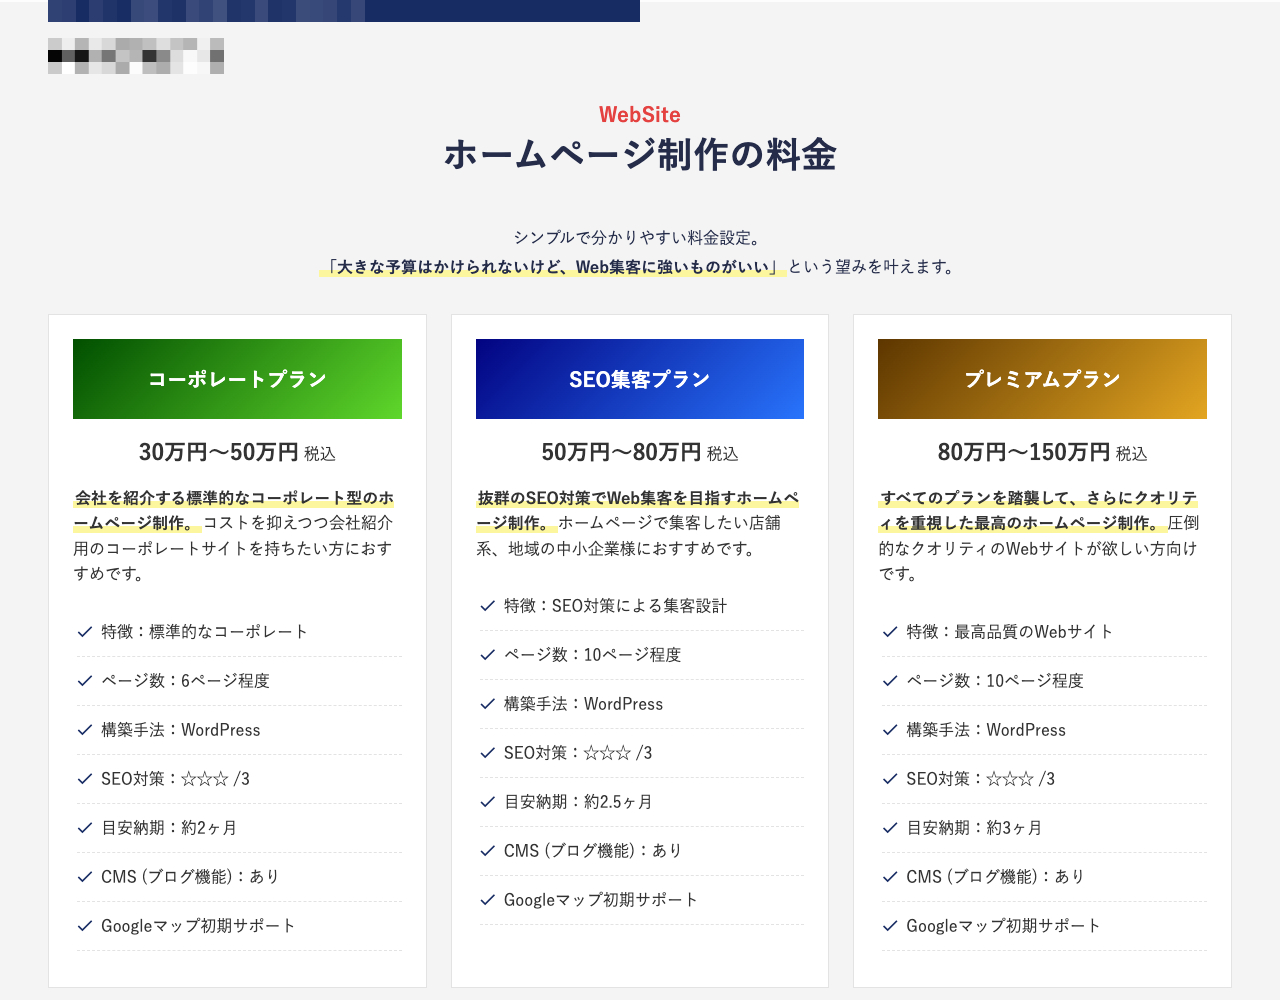The height and width of the screenshot is (1000, 1280).
Task: Click SEO集客プラン's CMS (ブログ機能)：あり text
Action: 593,851
